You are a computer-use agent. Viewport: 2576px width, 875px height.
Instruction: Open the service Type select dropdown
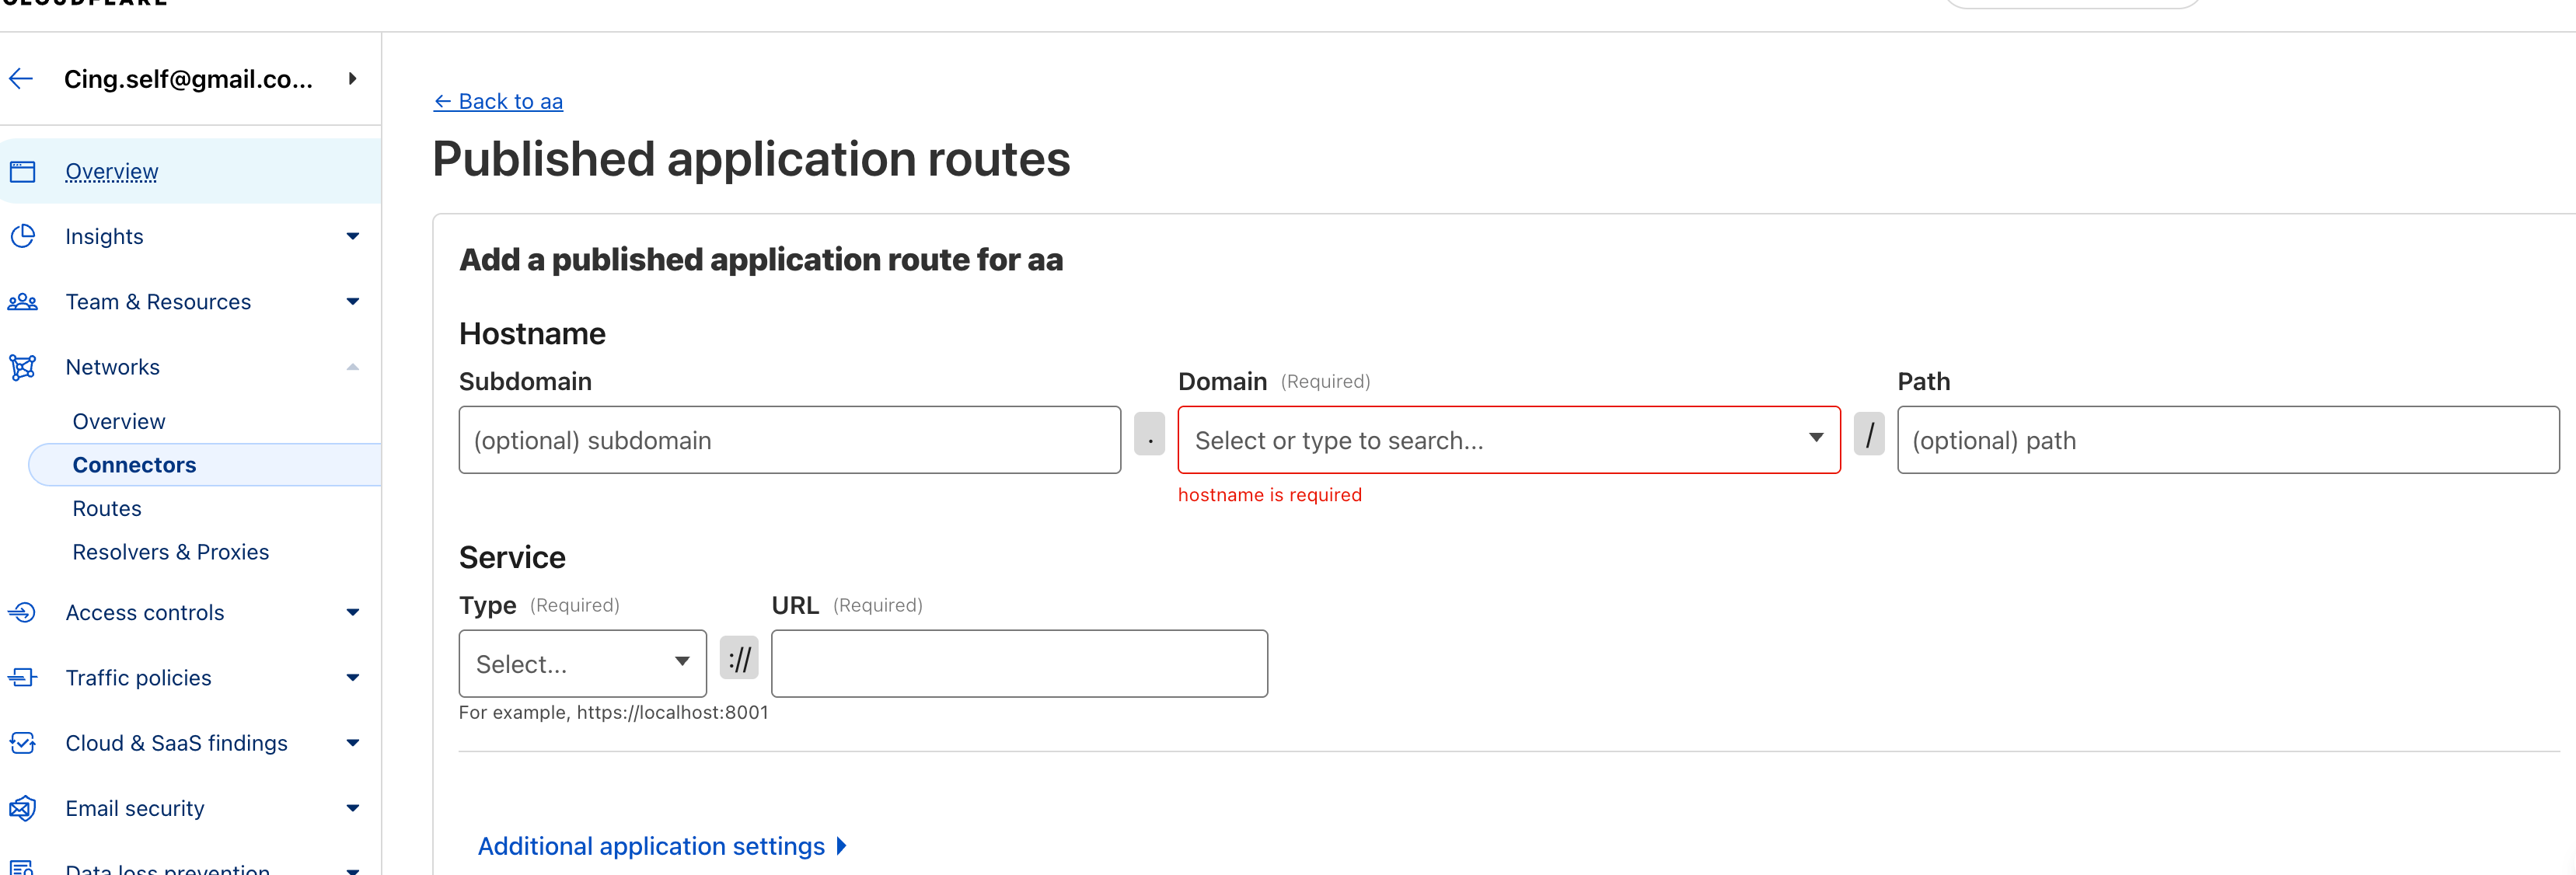click(582, 663)
